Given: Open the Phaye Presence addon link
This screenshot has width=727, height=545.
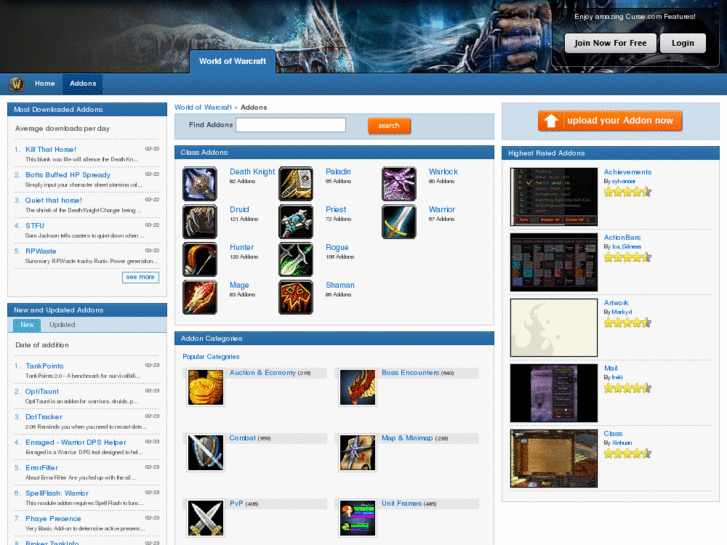Looking at the screenshot, I should (53, 519).
